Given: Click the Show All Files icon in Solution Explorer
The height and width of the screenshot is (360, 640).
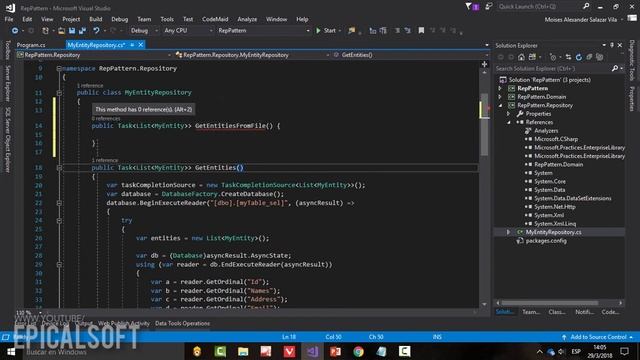Looking at the screenshot, I should pyautogui.click(x=600, y=57).
